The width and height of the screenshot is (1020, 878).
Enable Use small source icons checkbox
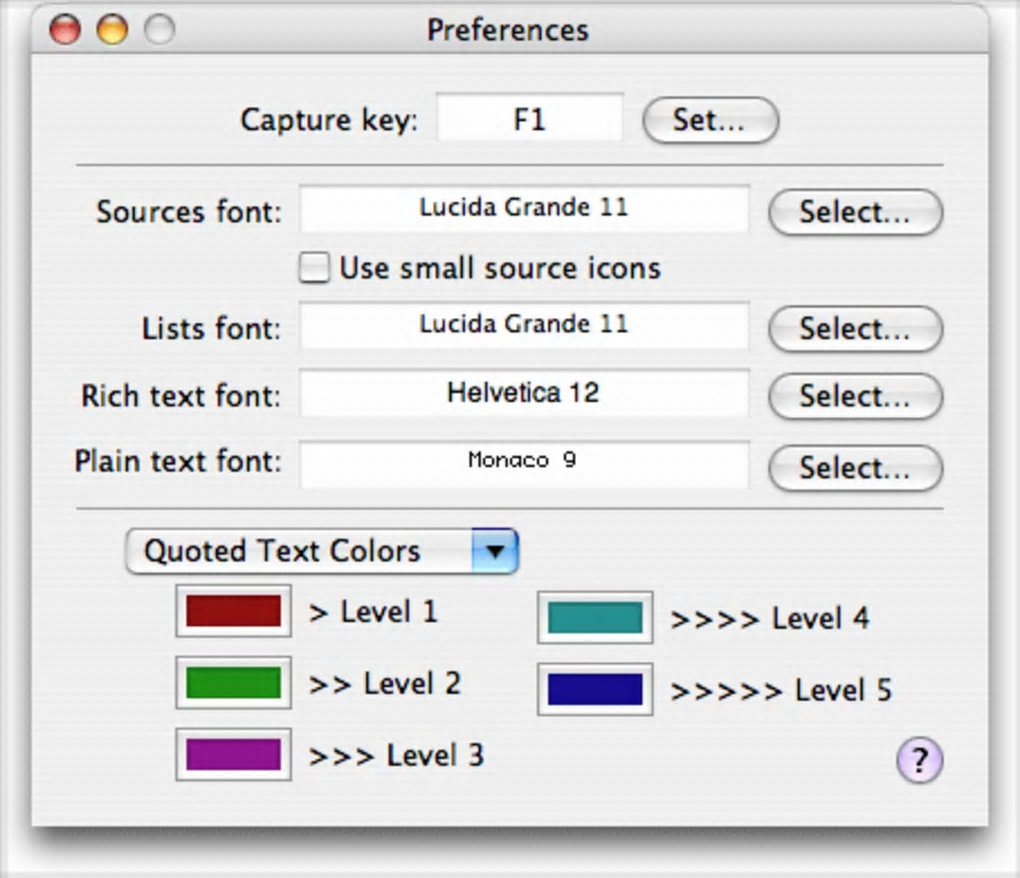[314, 269]
